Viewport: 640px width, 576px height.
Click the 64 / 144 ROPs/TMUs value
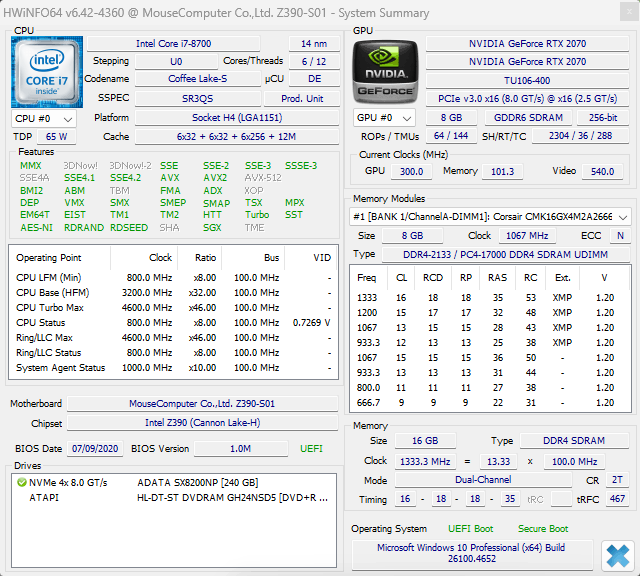pyautogui.click(x=451, y=136)
